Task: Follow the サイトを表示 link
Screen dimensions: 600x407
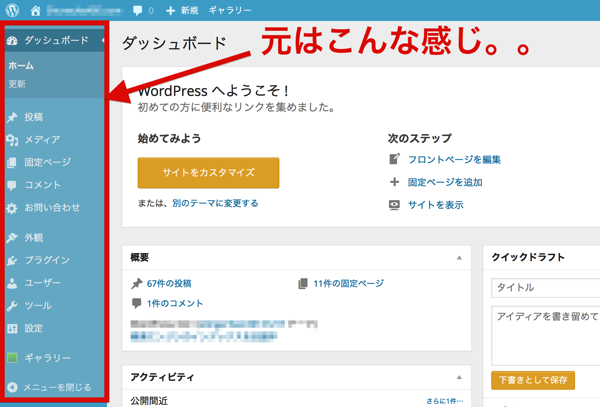Action: (x=435, y=205)
